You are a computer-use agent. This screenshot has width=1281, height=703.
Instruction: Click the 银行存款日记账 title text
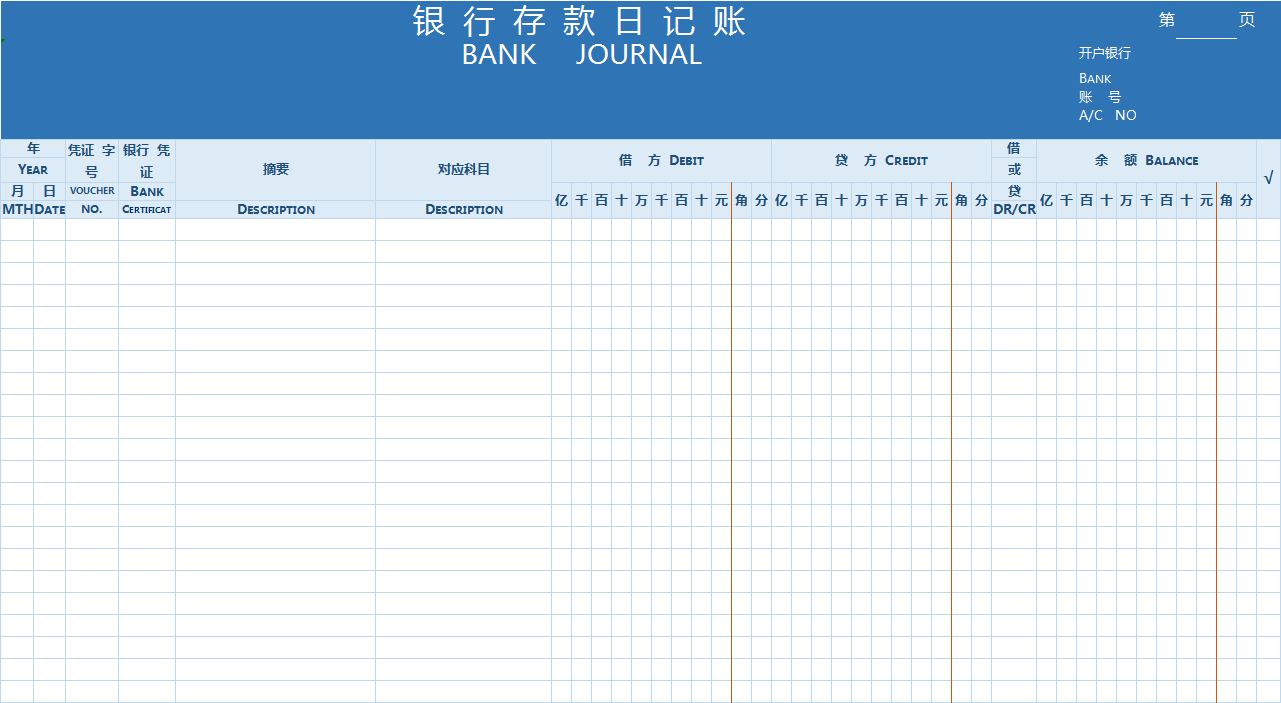[578, 22]
